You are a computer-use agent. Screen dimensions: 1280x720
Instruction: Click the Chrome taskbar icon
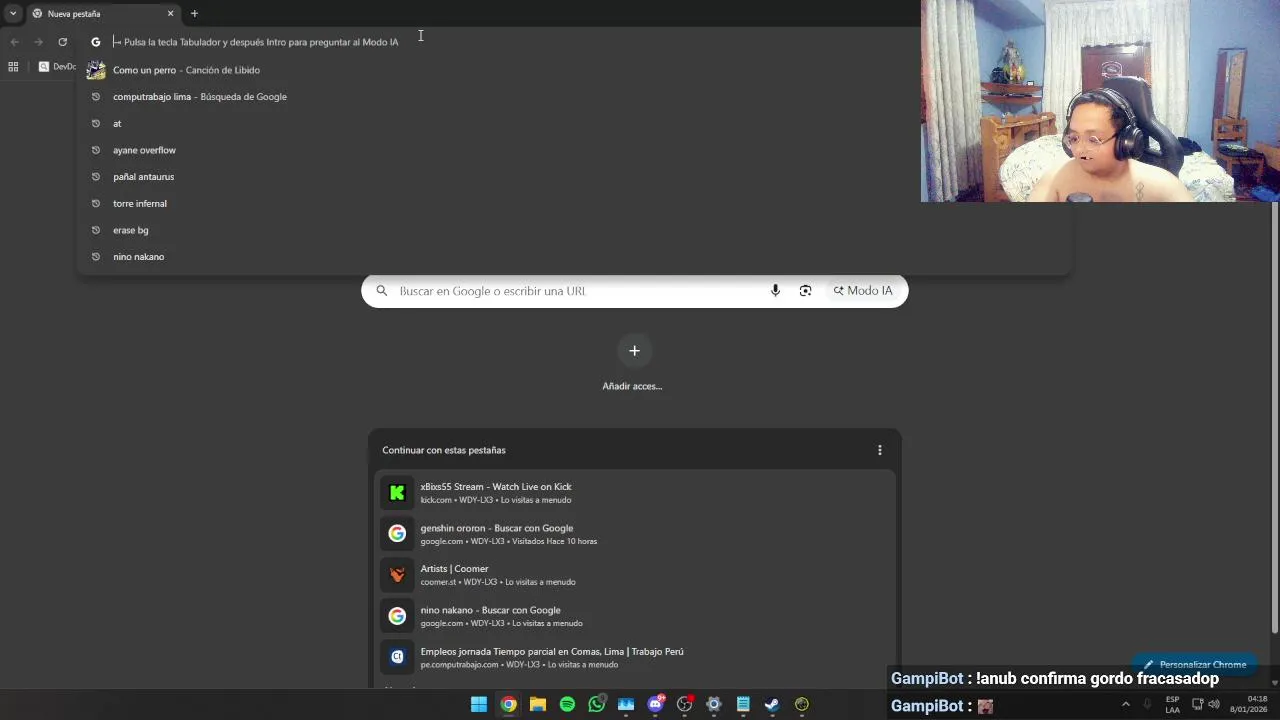508,704
